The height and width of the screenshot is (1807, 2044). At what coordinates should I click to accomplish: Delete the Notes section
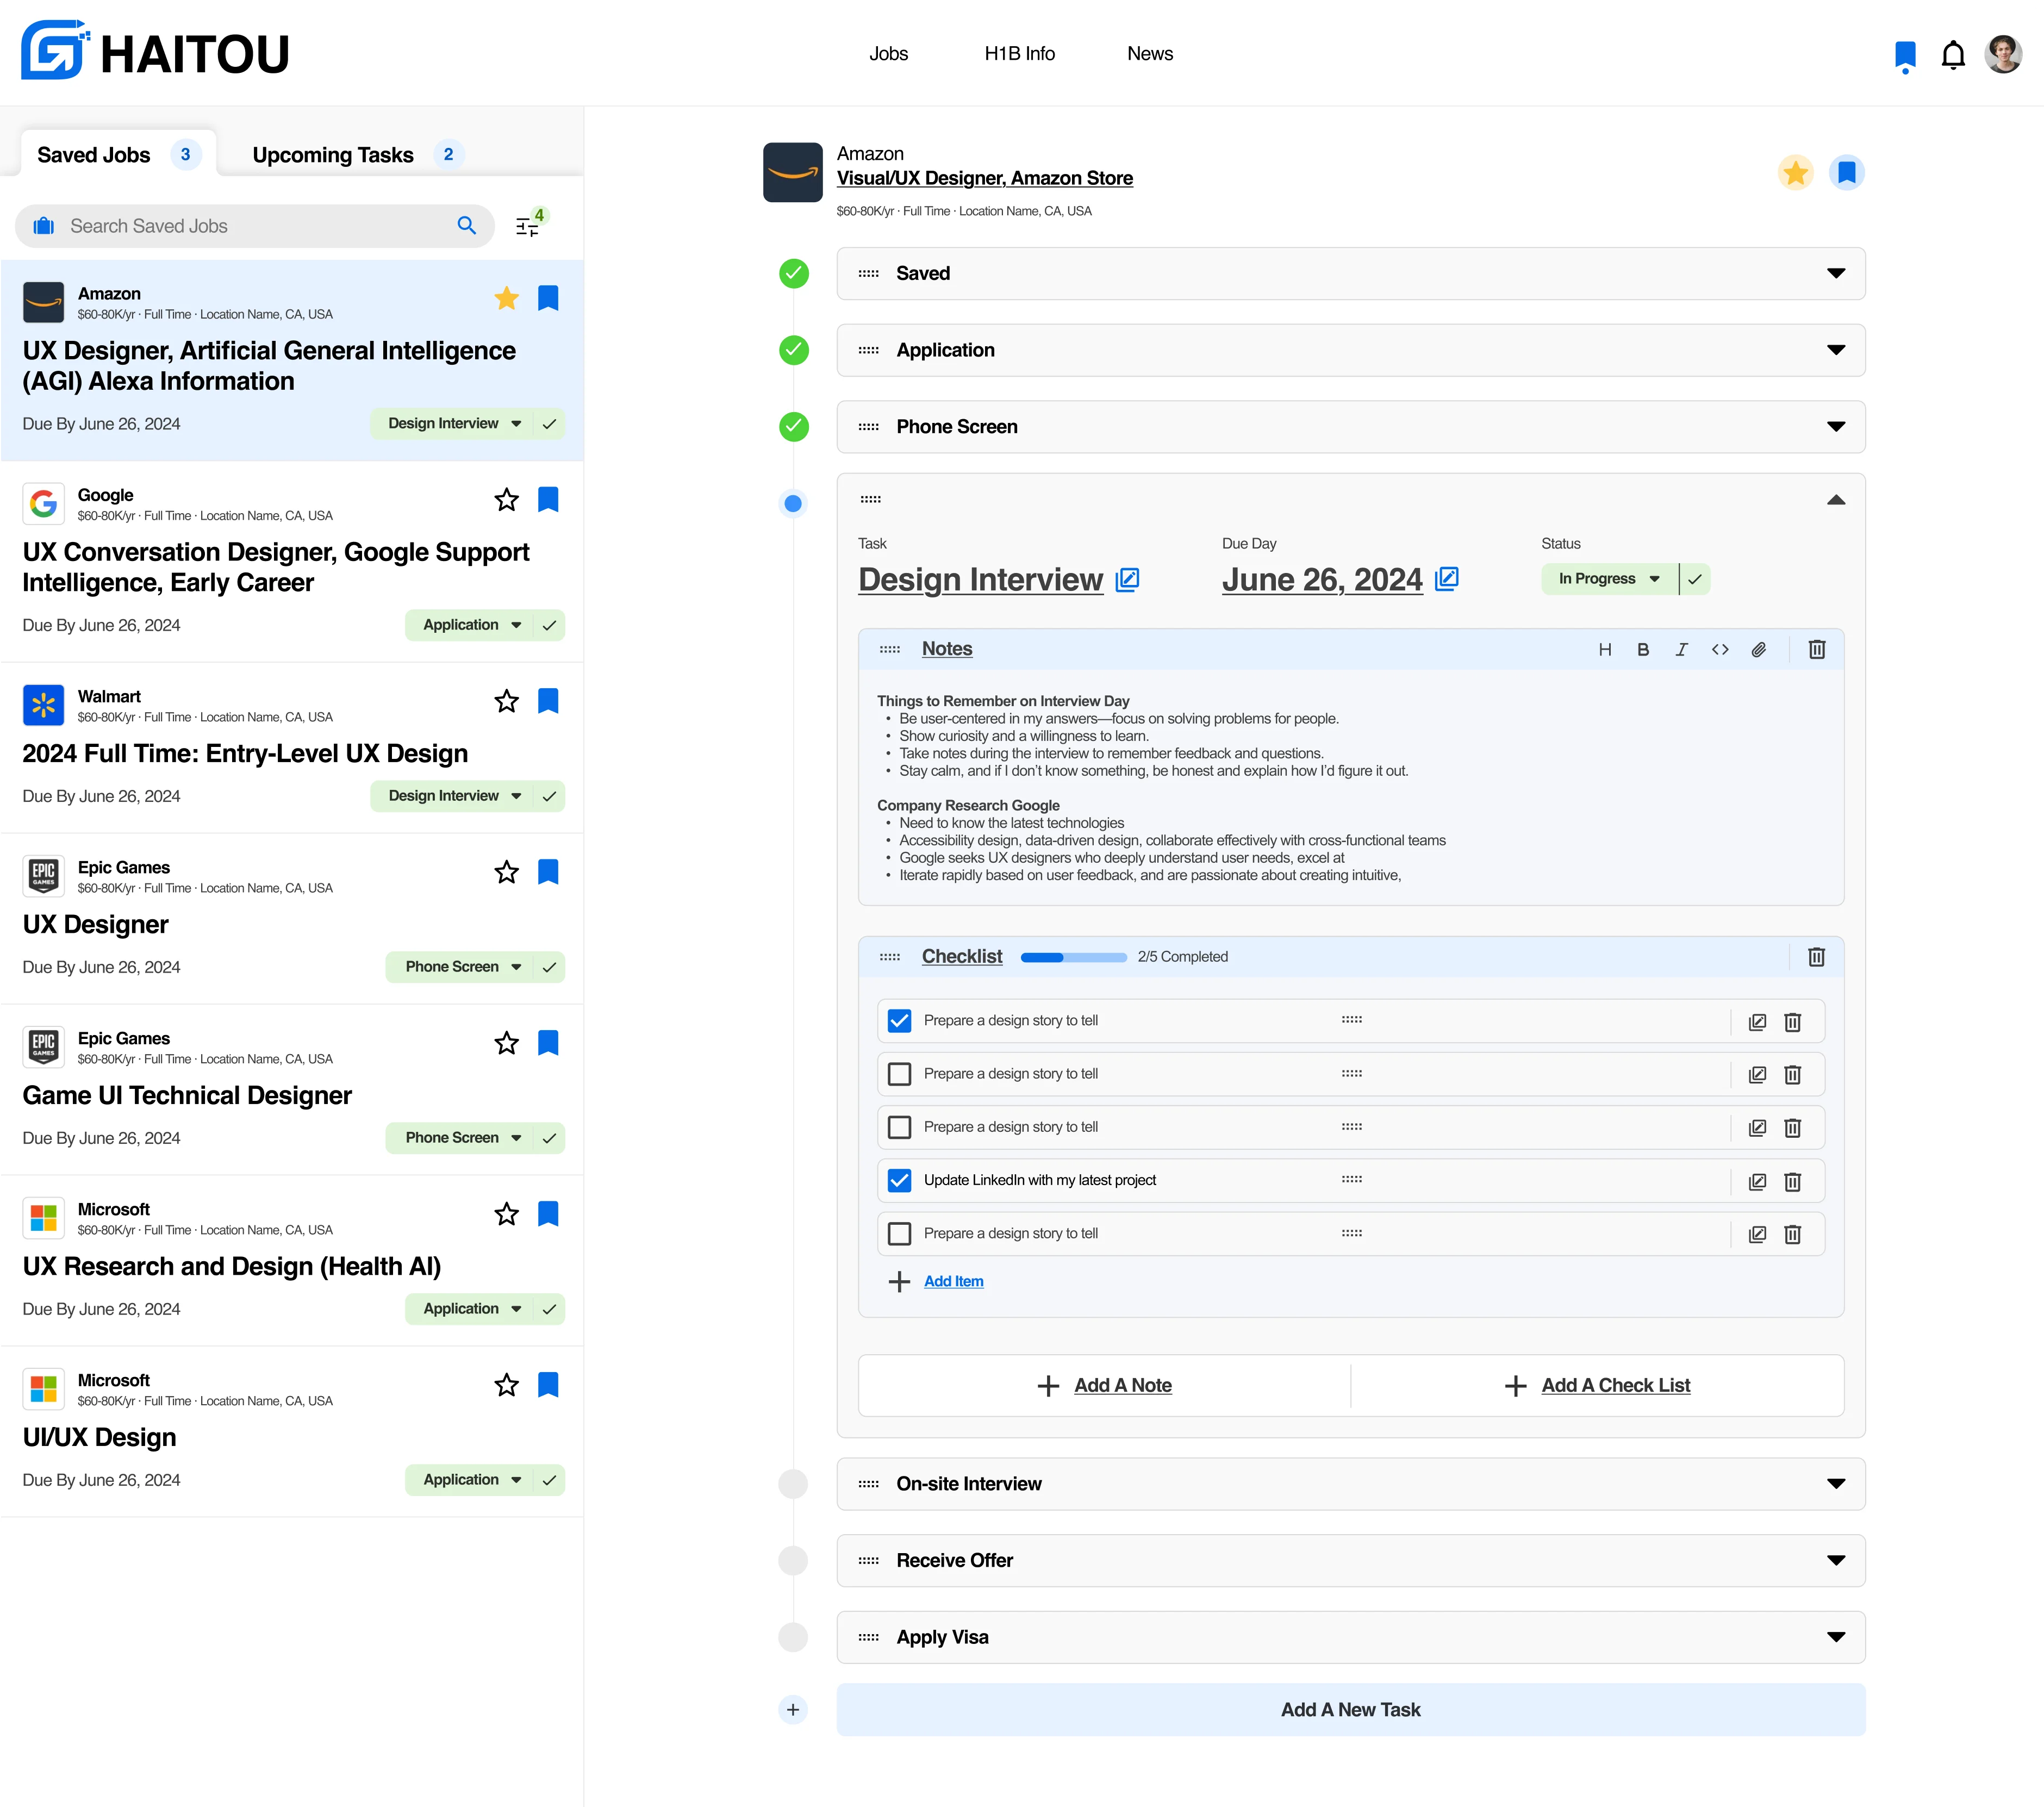coord(1817,650)
